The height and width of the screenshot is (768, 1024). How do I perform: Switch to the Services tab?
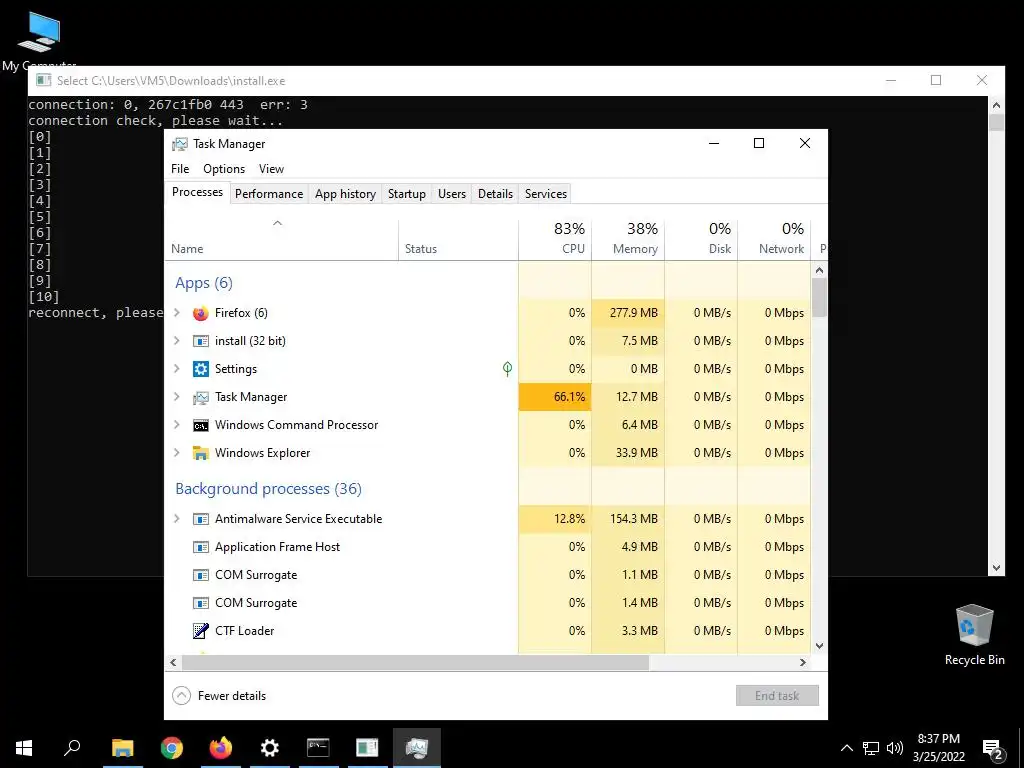point(546,194)
